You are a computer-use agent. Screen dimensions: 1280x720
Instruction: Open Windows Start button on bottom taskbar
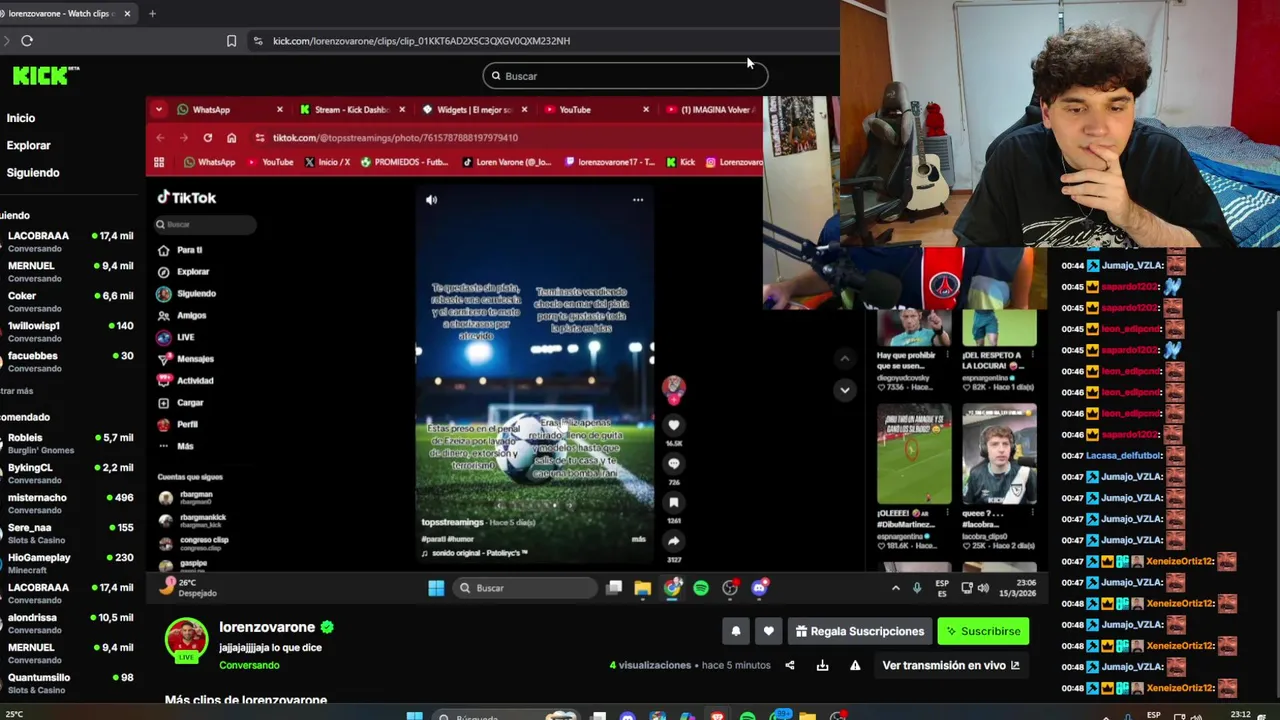(x=414, y=716)
